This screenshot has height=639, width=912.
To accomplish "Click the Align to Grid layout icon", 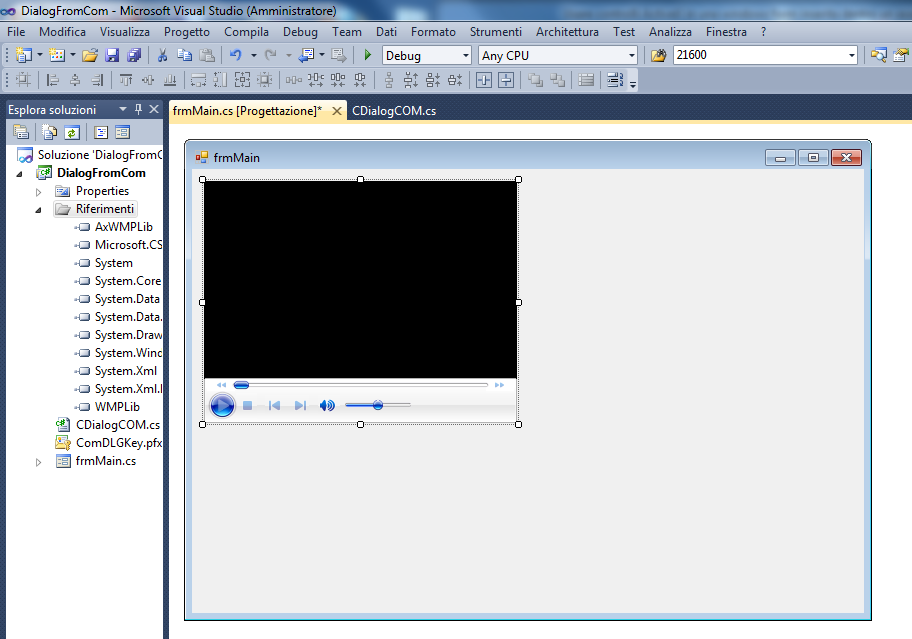I will [23, 80].
